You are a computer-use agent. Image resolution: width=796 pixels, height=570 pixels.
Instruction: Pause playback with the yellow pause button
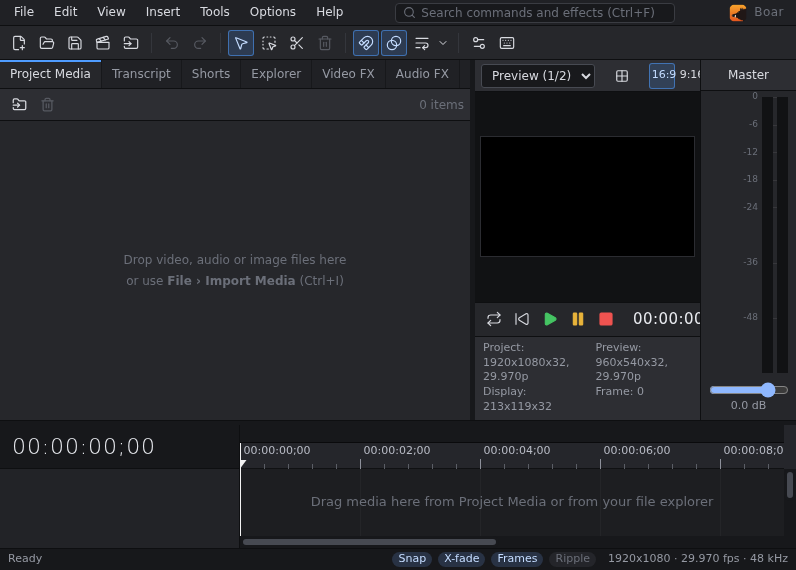click(578, 319)
